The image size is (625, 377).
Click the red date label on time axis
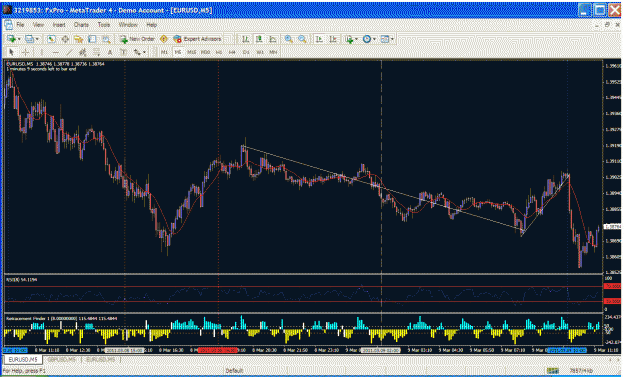pyautogui.click(x=217, y=350)
